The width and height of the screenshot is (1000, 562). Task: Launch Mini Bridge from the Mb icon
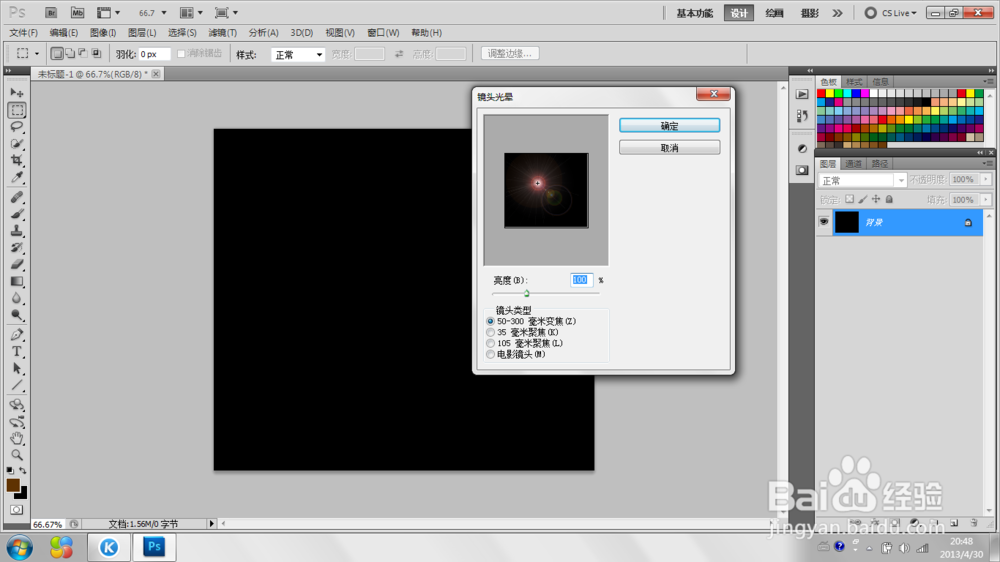(x=77, y=13)
